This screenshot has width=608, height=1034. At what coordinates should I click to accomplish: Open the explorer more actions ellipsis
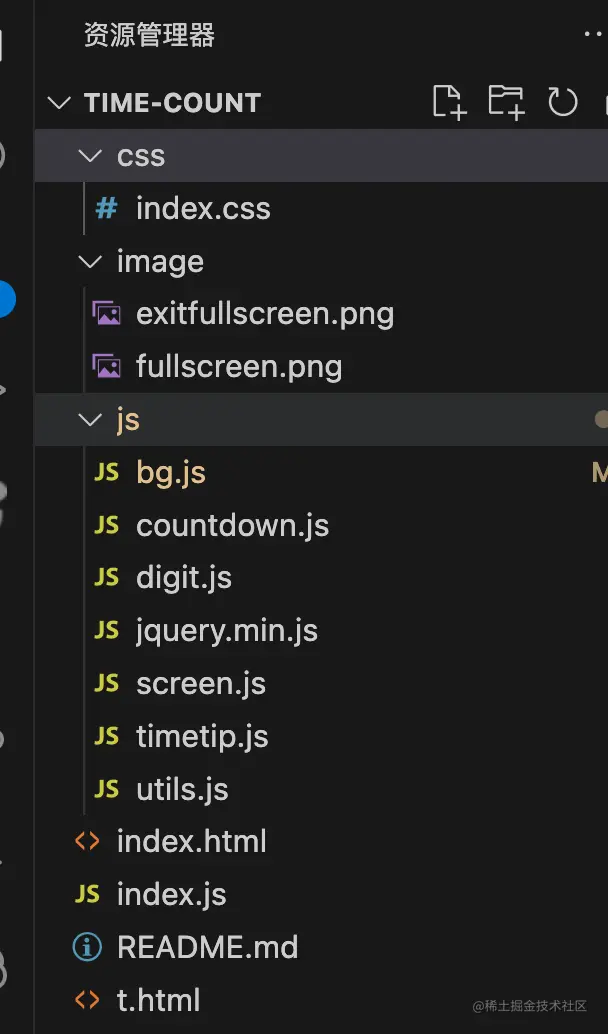click(x=594, y=35)
